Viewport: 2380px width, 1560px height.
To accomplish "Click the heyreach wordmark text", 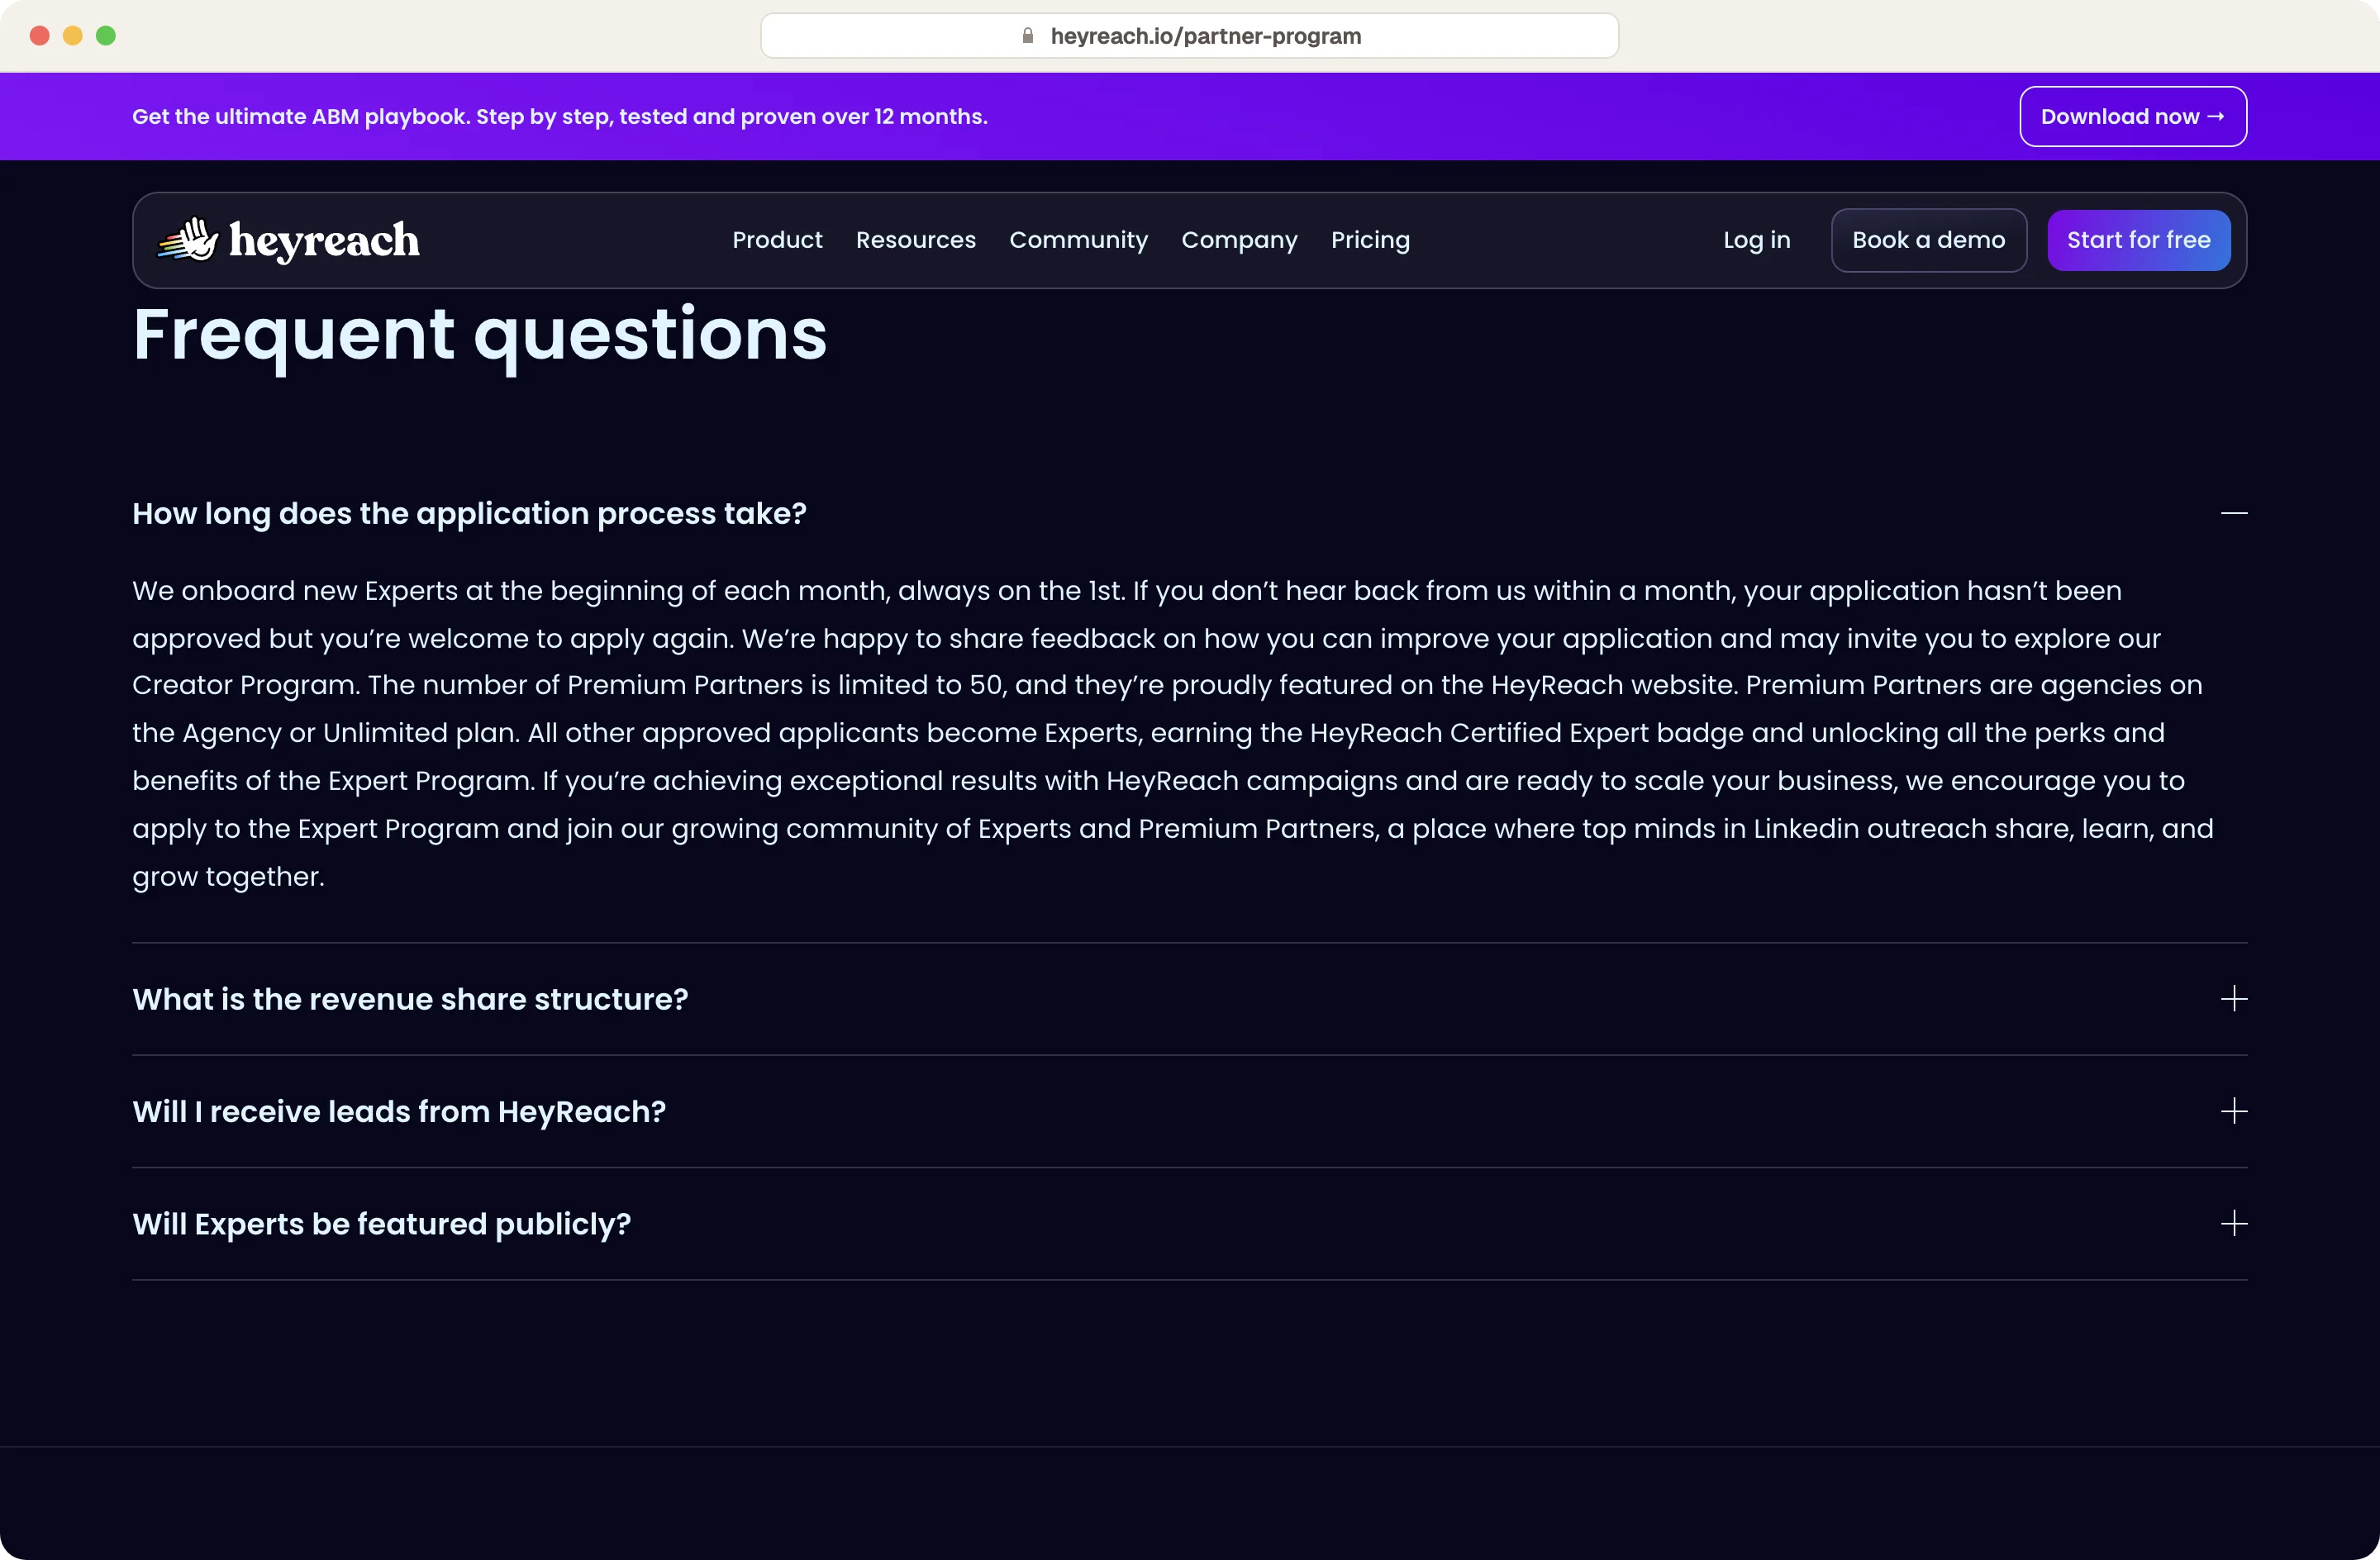I will 324,241.
